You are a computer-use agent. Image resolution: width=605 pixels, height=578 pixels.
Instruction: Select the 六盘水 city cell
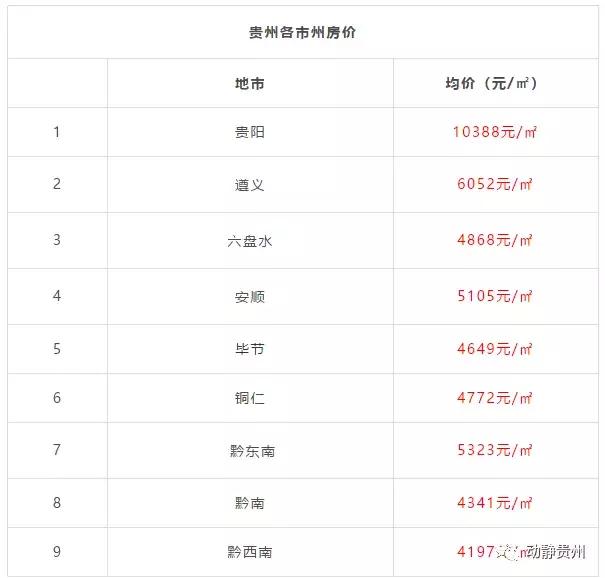[x=250, y=240]
